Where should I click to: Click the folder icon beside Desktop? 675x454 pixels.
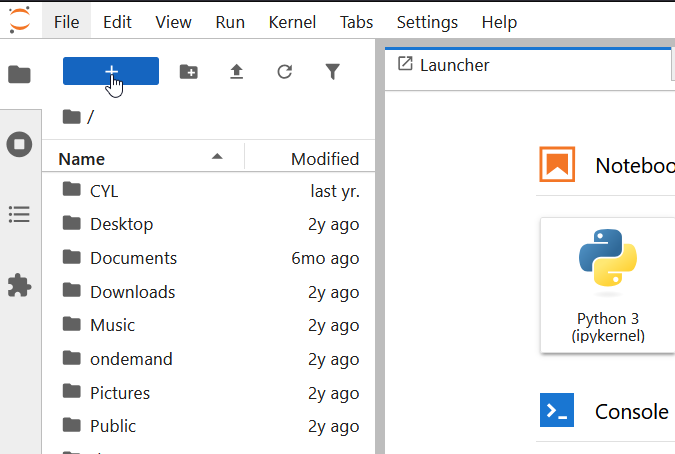click(x=71, y=223)
